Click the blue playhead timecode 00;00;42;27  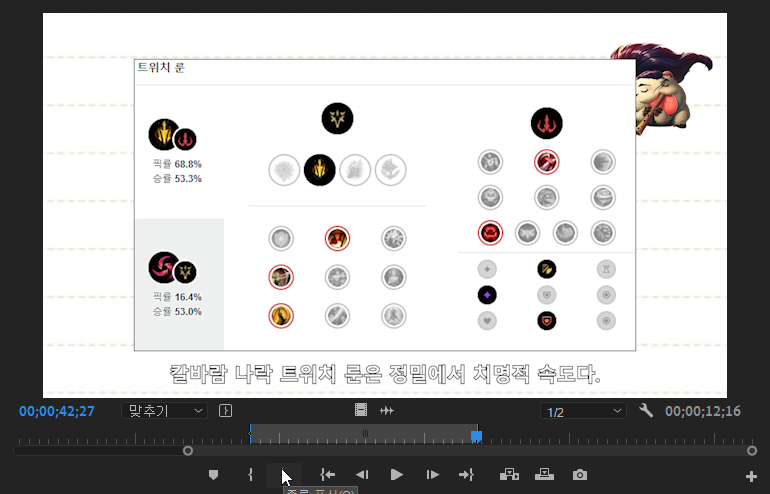(x=56, y=411)
